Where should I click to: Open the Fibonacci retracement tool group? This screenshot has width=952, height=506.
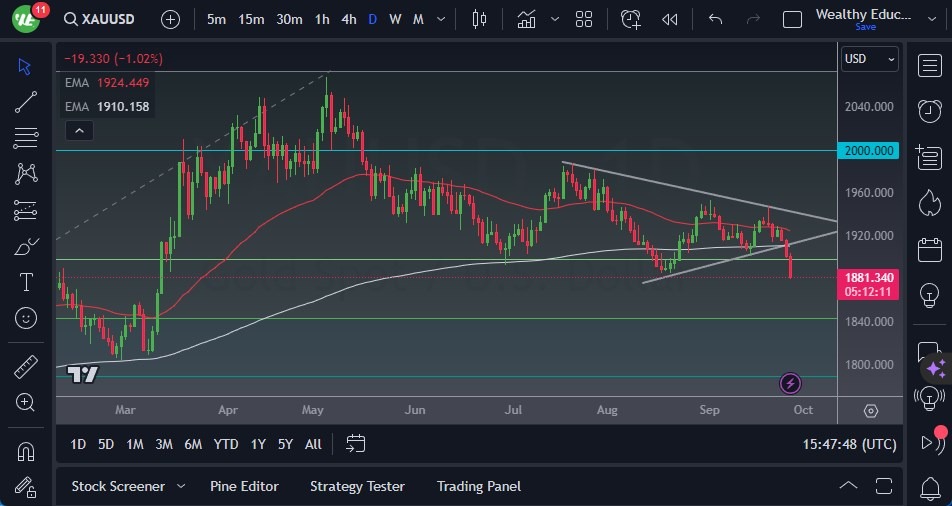tap(26, 138)
